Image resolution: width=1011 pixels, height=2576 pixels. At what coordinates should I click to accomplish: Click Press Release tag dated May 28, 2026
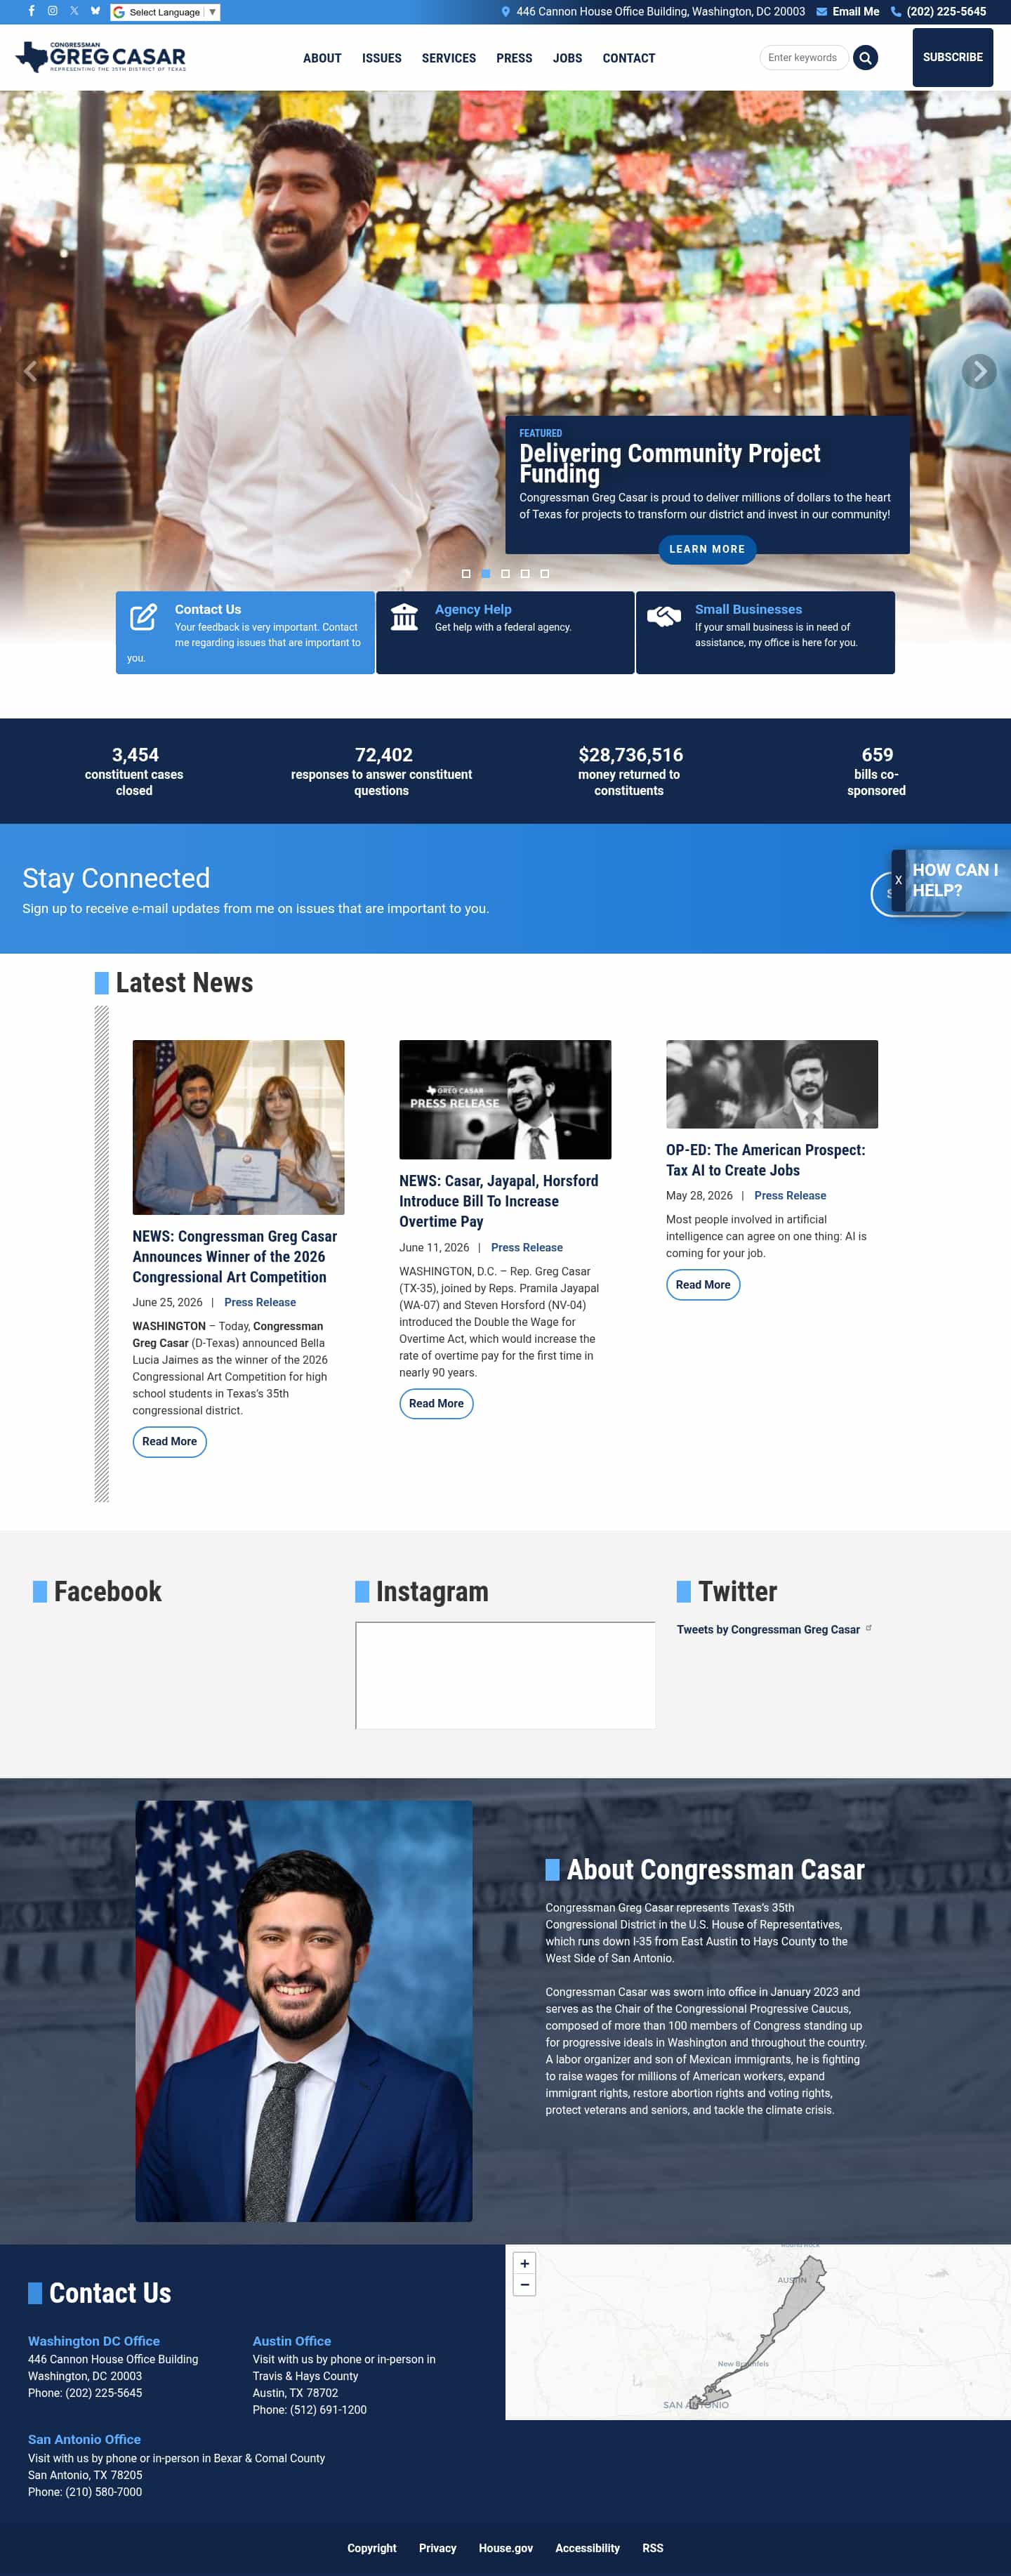point(790,1195)
